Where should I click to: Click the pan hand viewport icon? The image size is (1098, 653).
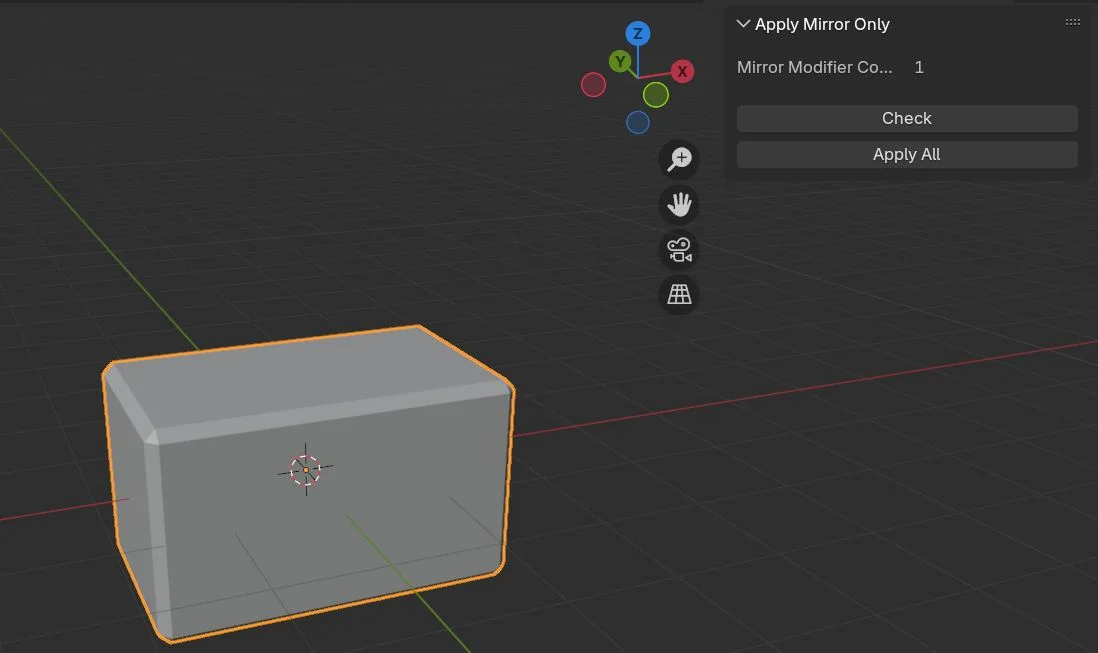(x=680, y=205)
